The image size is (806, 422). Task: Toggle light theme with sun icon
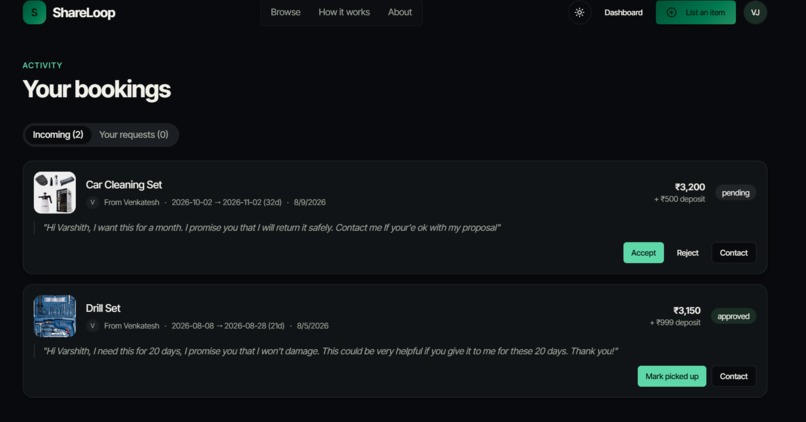point(579,12)
